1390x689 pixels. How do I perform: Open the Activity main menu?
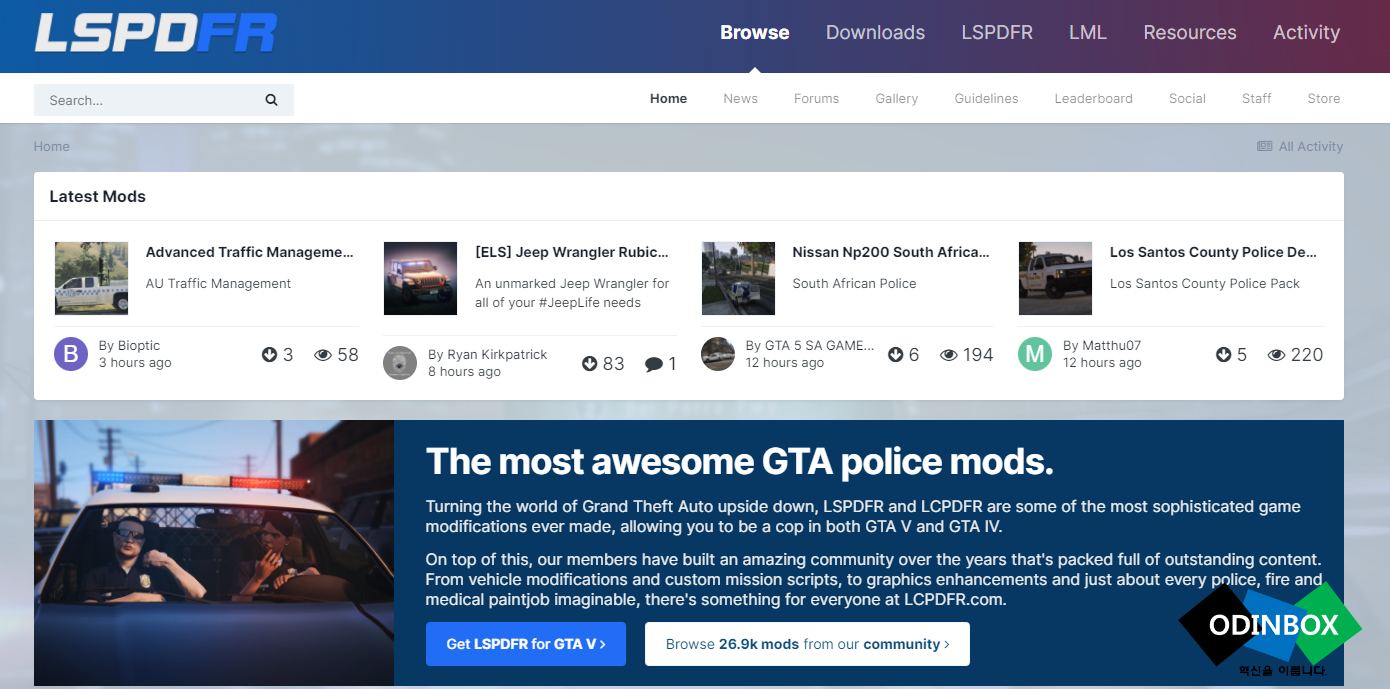1306,33
